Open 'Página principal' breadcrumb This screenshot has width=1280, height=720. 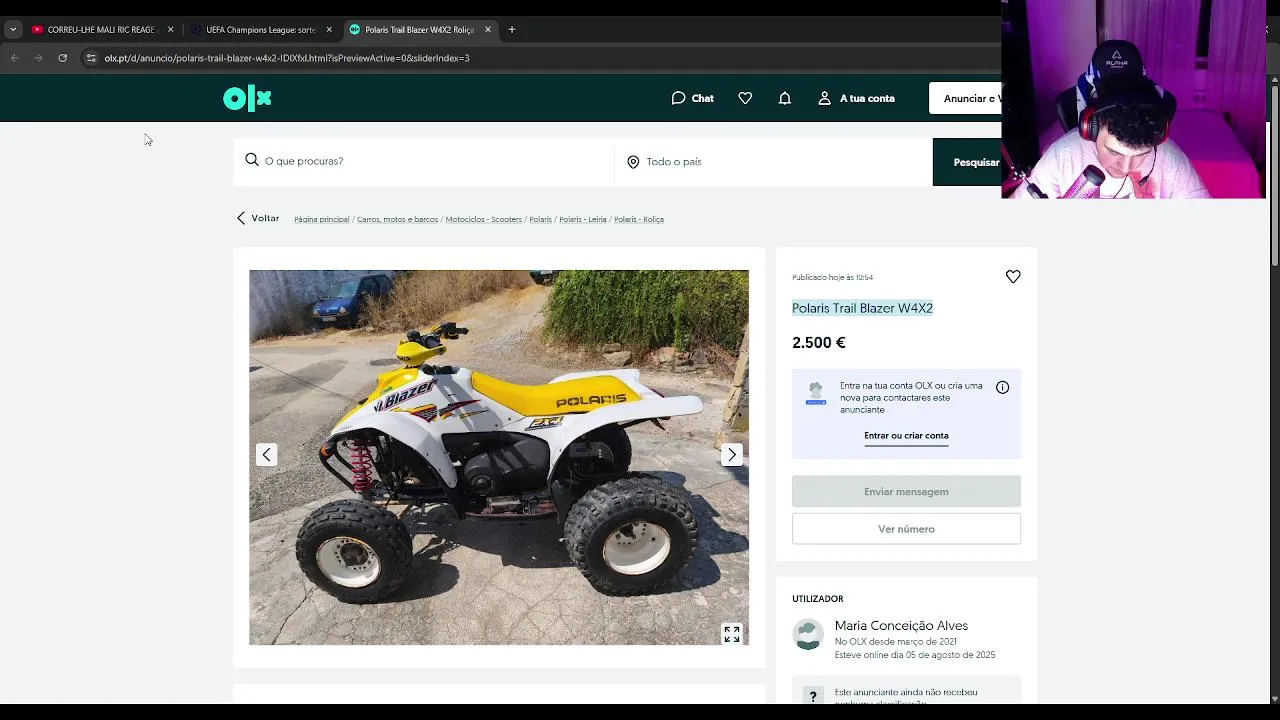(321, 219)
